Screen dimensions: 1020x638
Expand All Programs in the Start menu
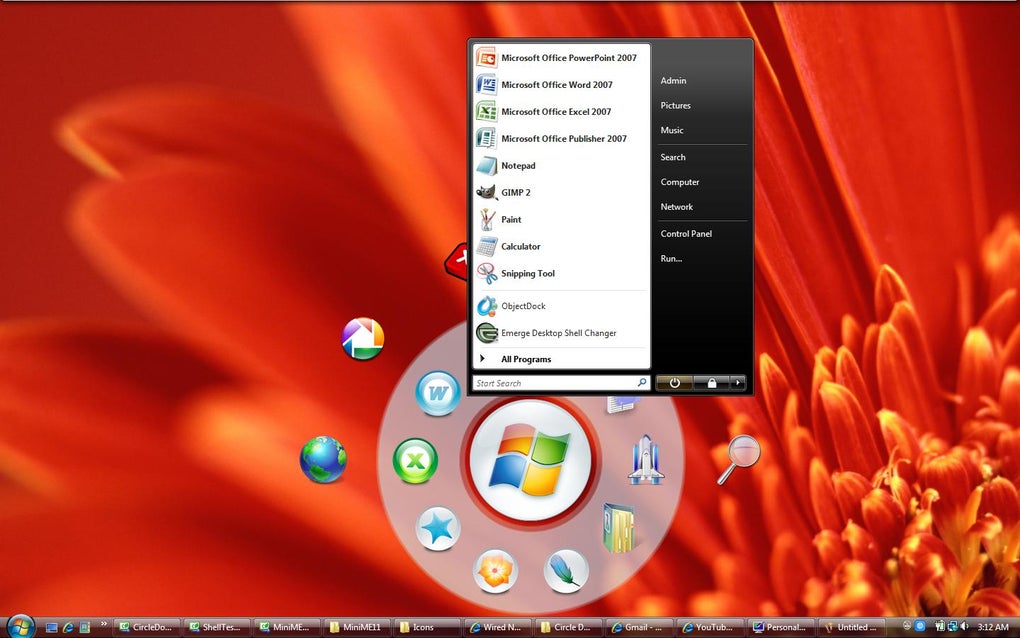[562, 359]
